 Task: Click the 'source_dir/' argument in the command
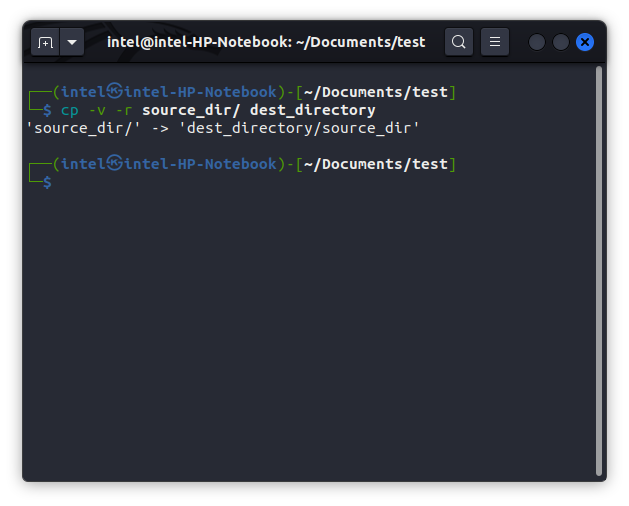coord(191,110)
